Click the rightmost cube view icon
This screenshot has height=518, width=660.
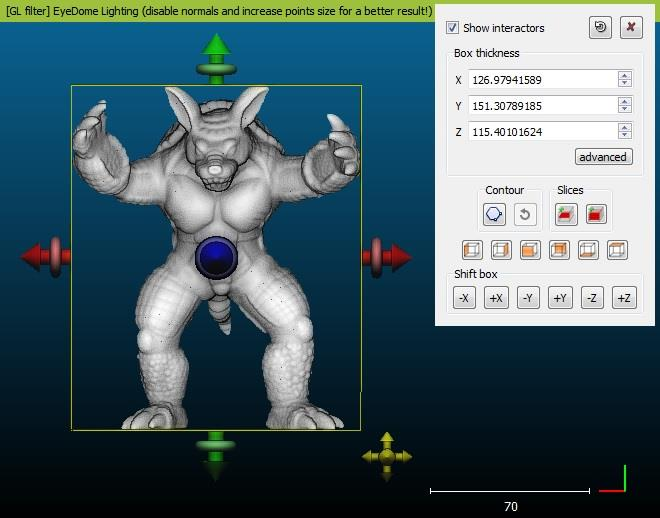[x=618, y=250]
